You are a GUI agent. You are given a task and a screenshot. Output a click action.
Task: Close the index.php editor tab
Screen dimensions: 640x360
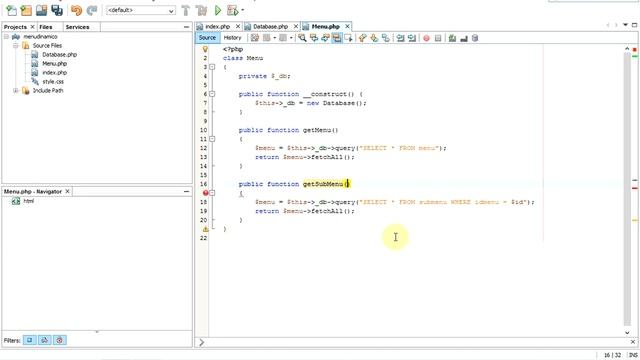[238, 27]
